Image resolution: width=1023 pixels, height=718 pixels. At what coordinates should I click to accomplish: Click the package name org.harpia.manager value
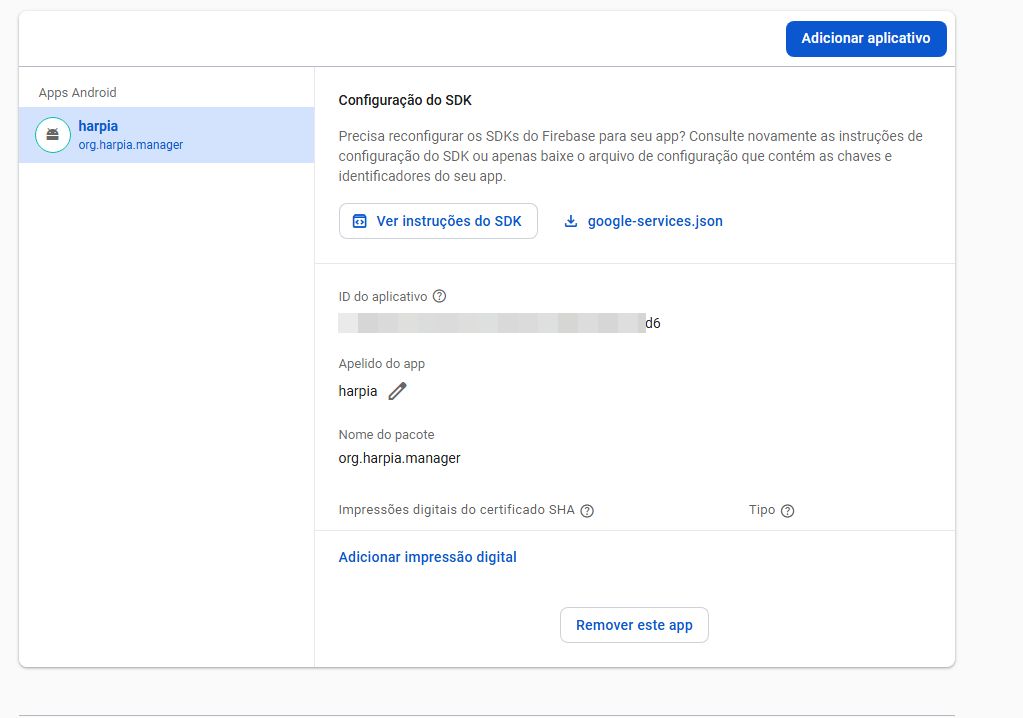point(399,459)
